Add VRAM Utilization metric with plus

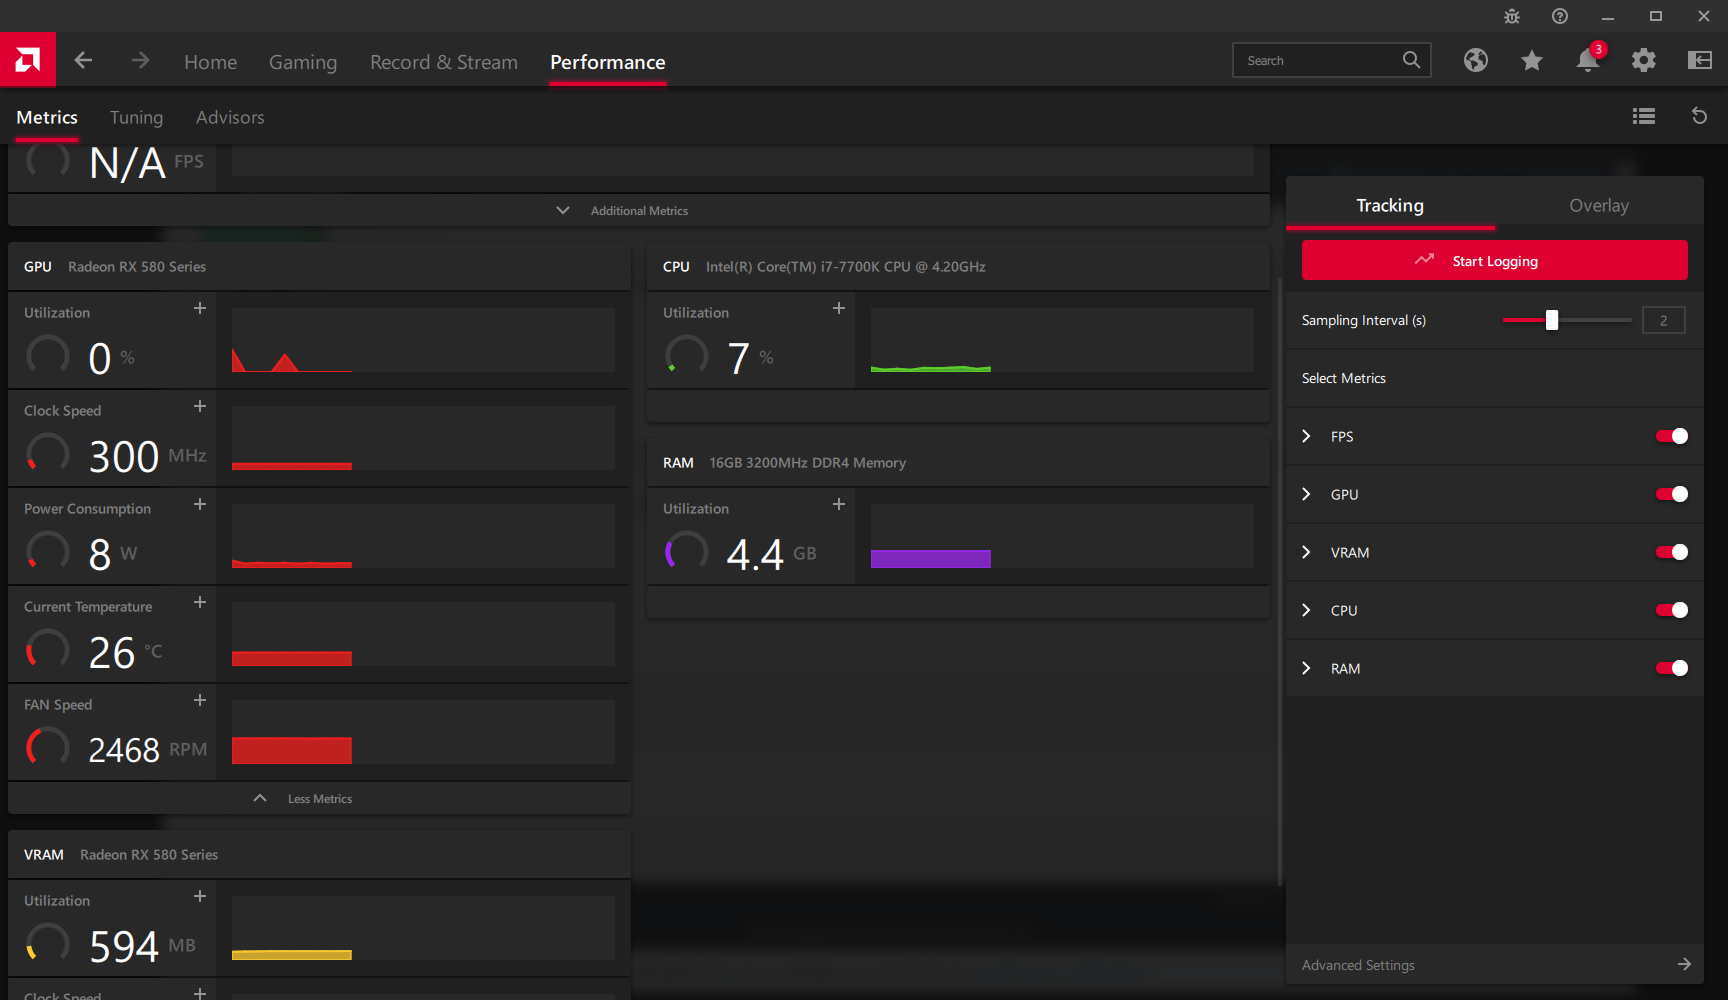pyautogui.click(x=200, y=896)
